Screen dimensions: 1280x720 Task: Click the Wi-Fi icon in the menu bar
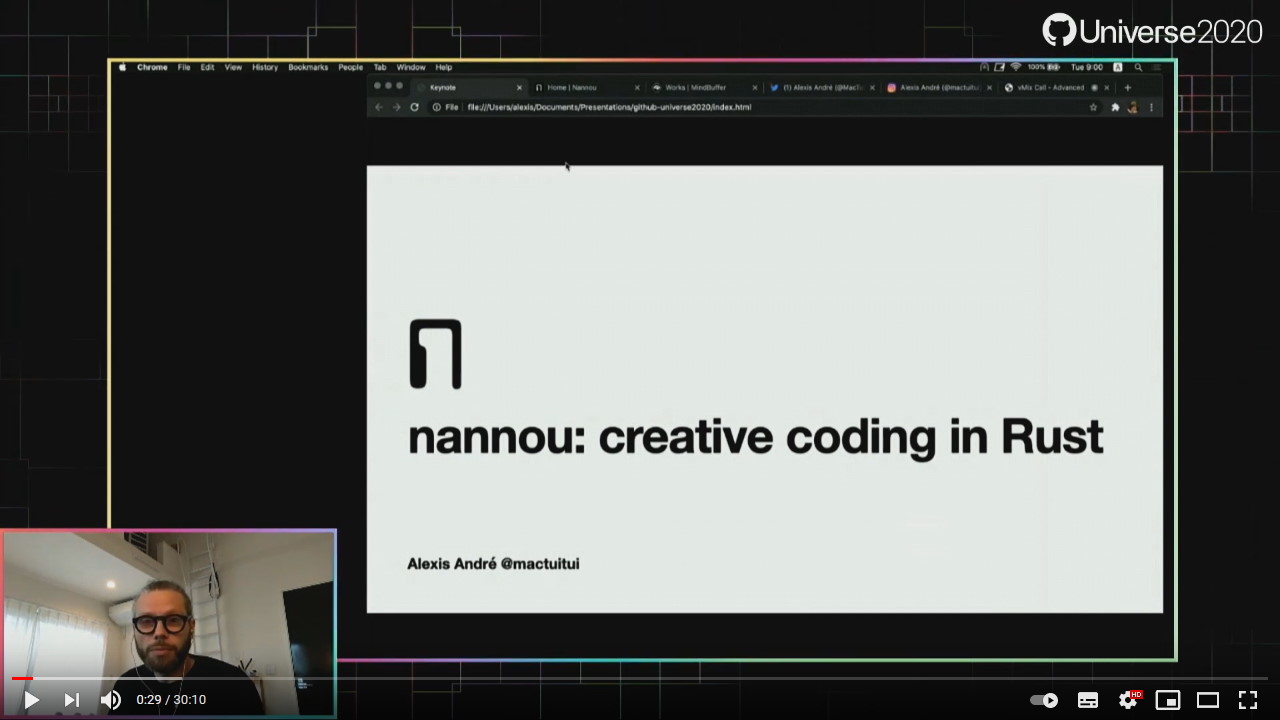[x=1016, y=67]
